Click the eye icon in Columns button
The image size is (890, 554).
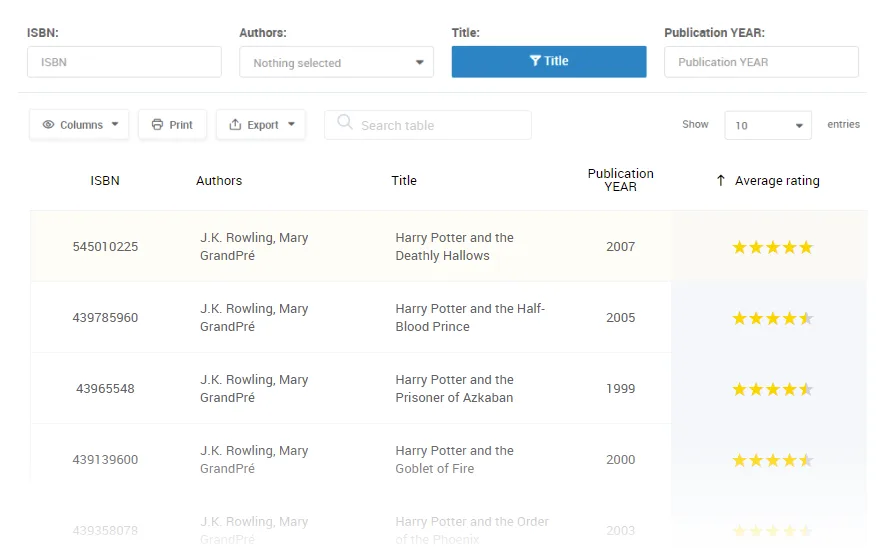coord(48,125)
